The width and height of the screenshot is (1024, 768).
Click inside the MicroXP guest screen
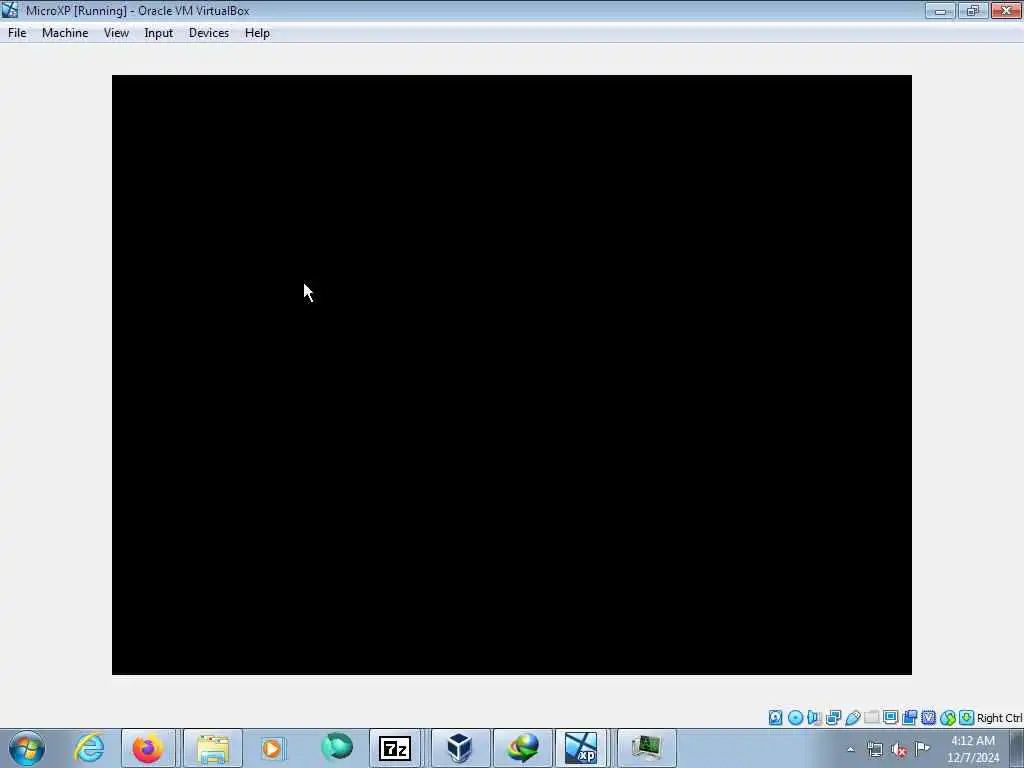[511, 374]
